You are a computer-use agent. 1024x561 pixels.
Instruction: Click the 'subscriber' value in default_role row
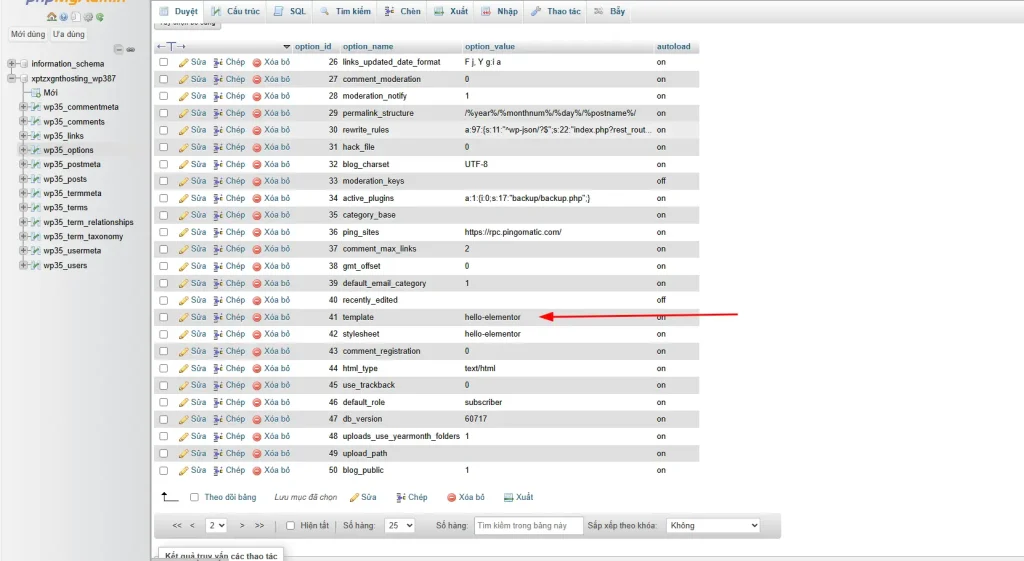point(483,402)
